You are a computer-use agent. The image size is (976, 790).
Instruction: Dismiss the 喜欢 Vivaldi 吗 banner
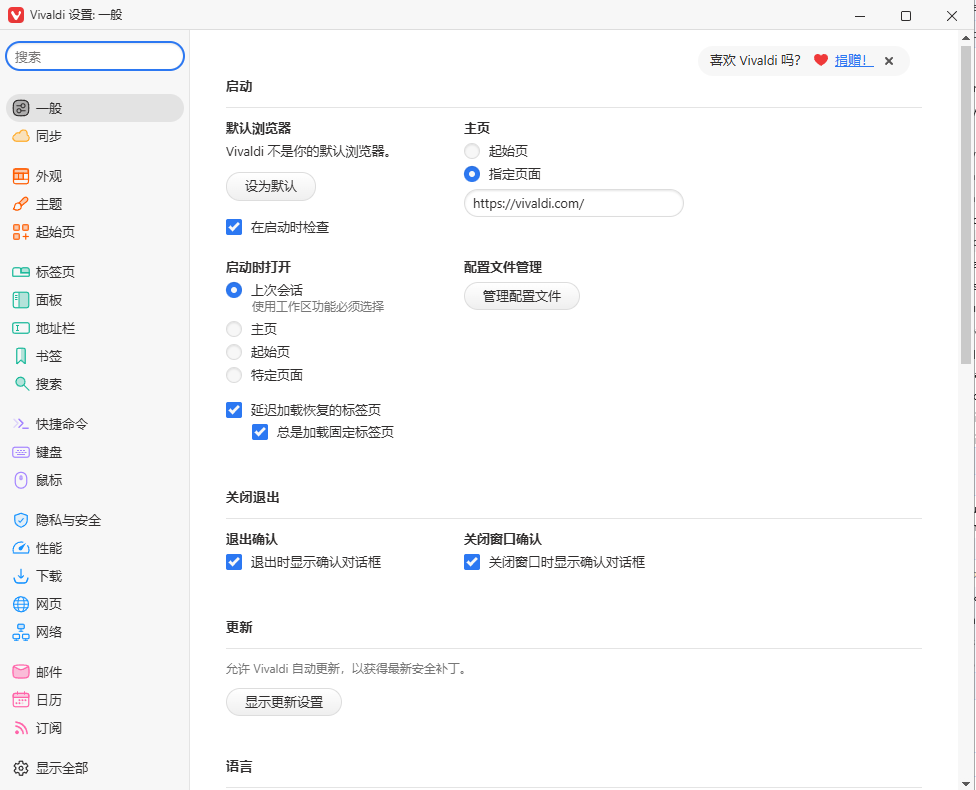click(889, 61)
